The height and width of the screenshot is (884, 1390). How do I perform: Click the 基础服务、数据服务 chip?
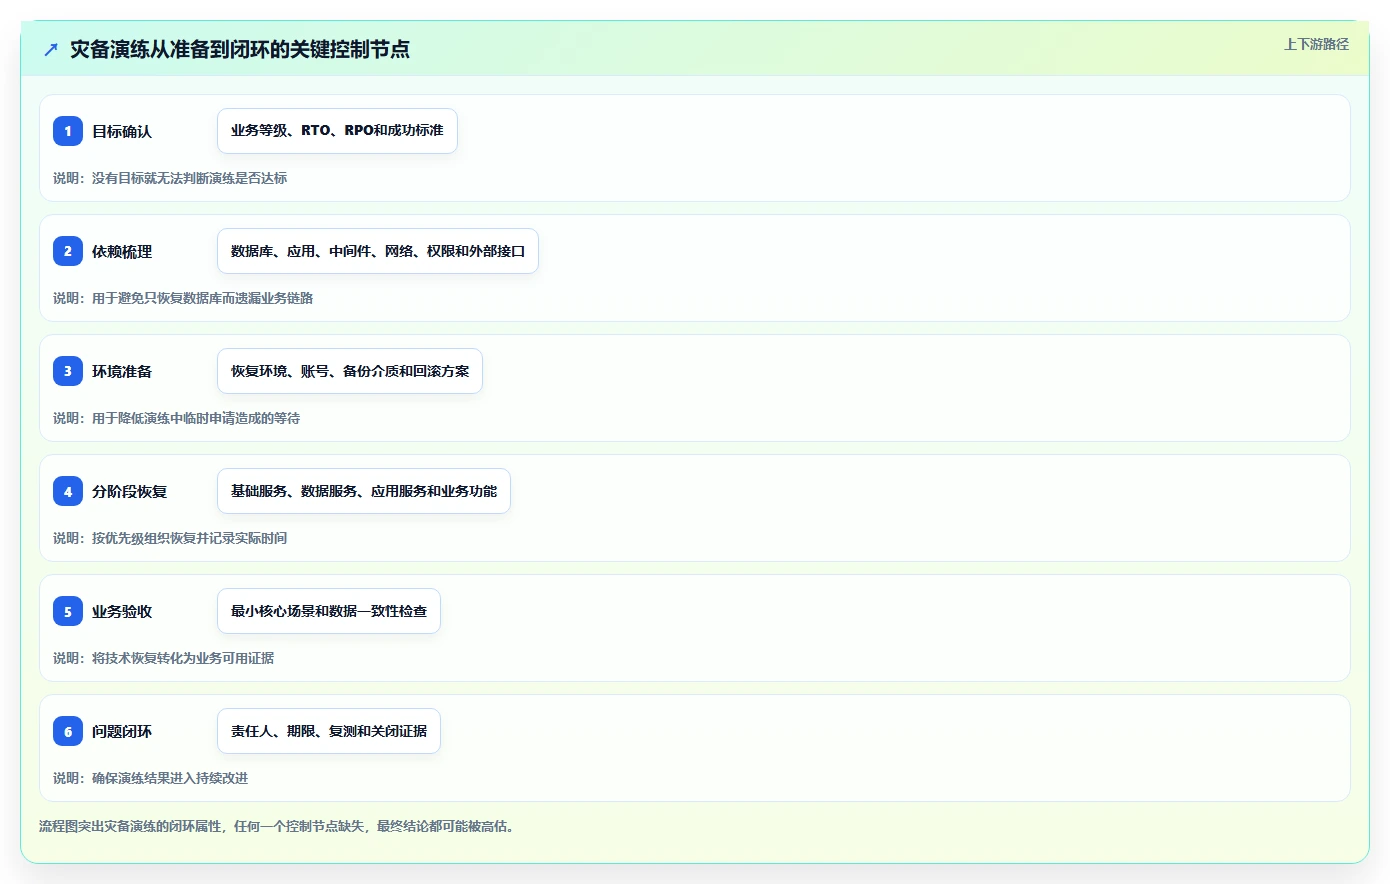coord(364,491)
